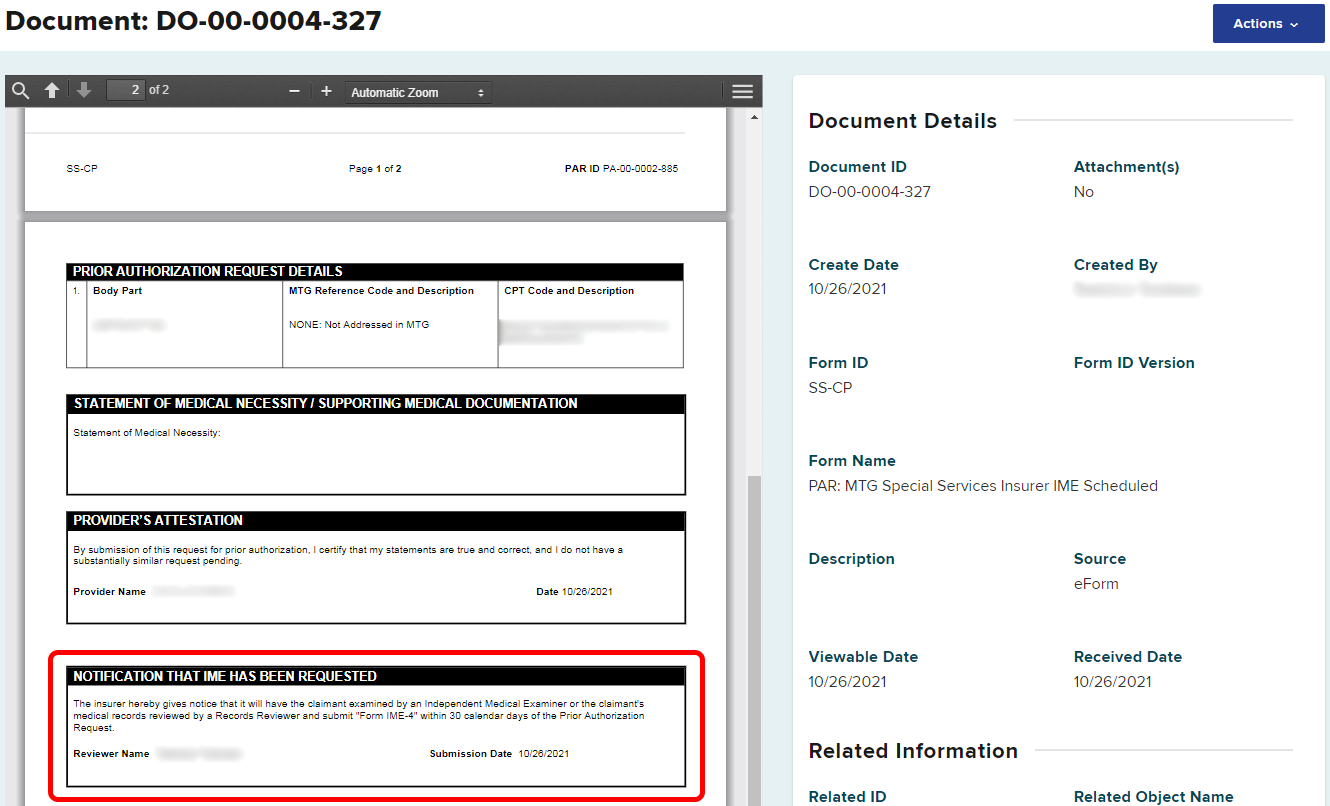Click the form name PAR: MTG Special Services text
Screen dimensions: 1330x806
pyautogui.click(x=983, y=486)
